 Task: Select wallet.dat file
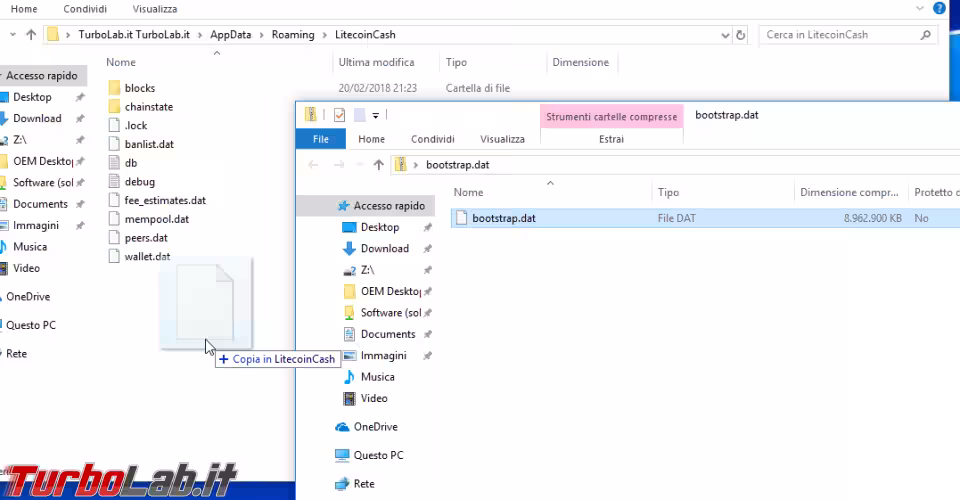[x=147, y=256]
